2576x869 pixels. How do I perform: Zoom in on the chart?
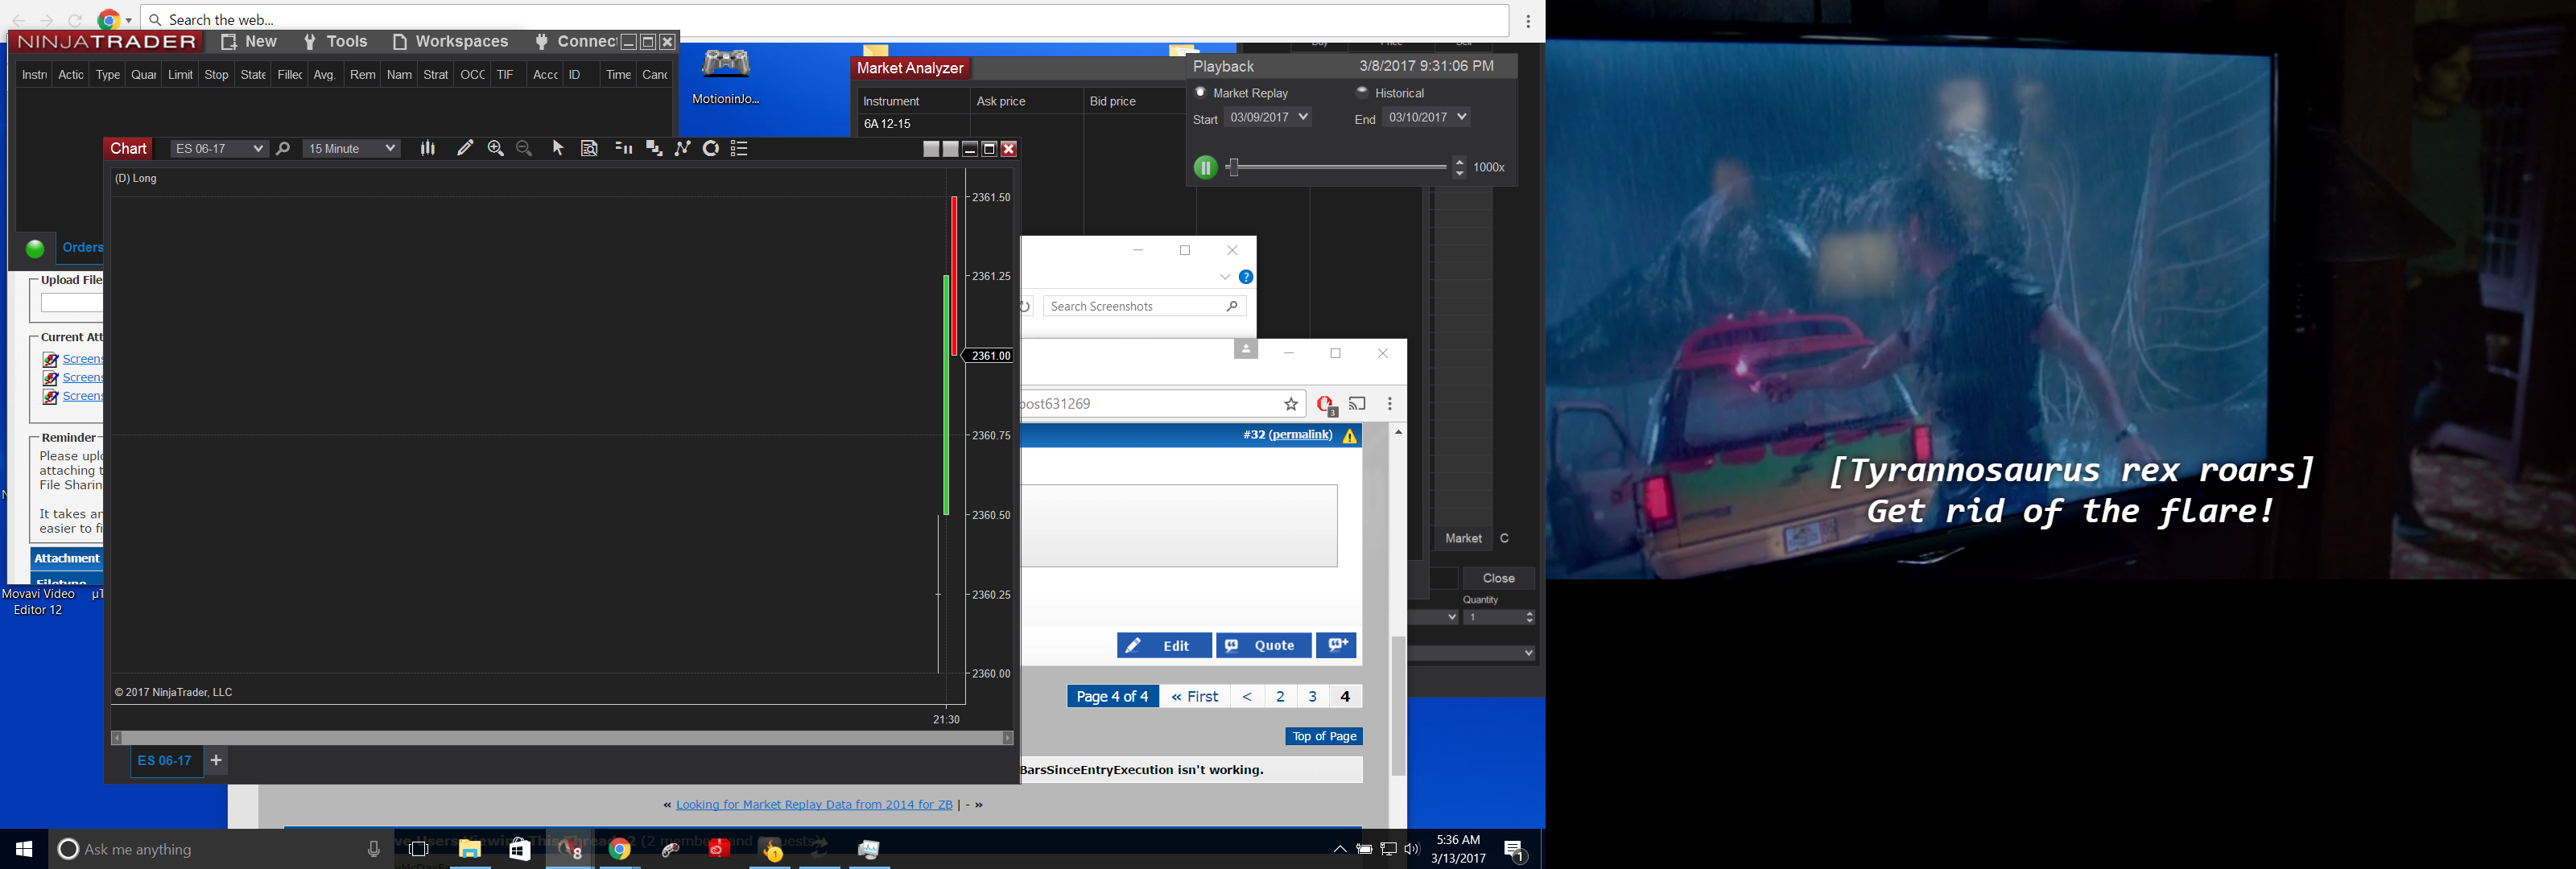(495, 148)
